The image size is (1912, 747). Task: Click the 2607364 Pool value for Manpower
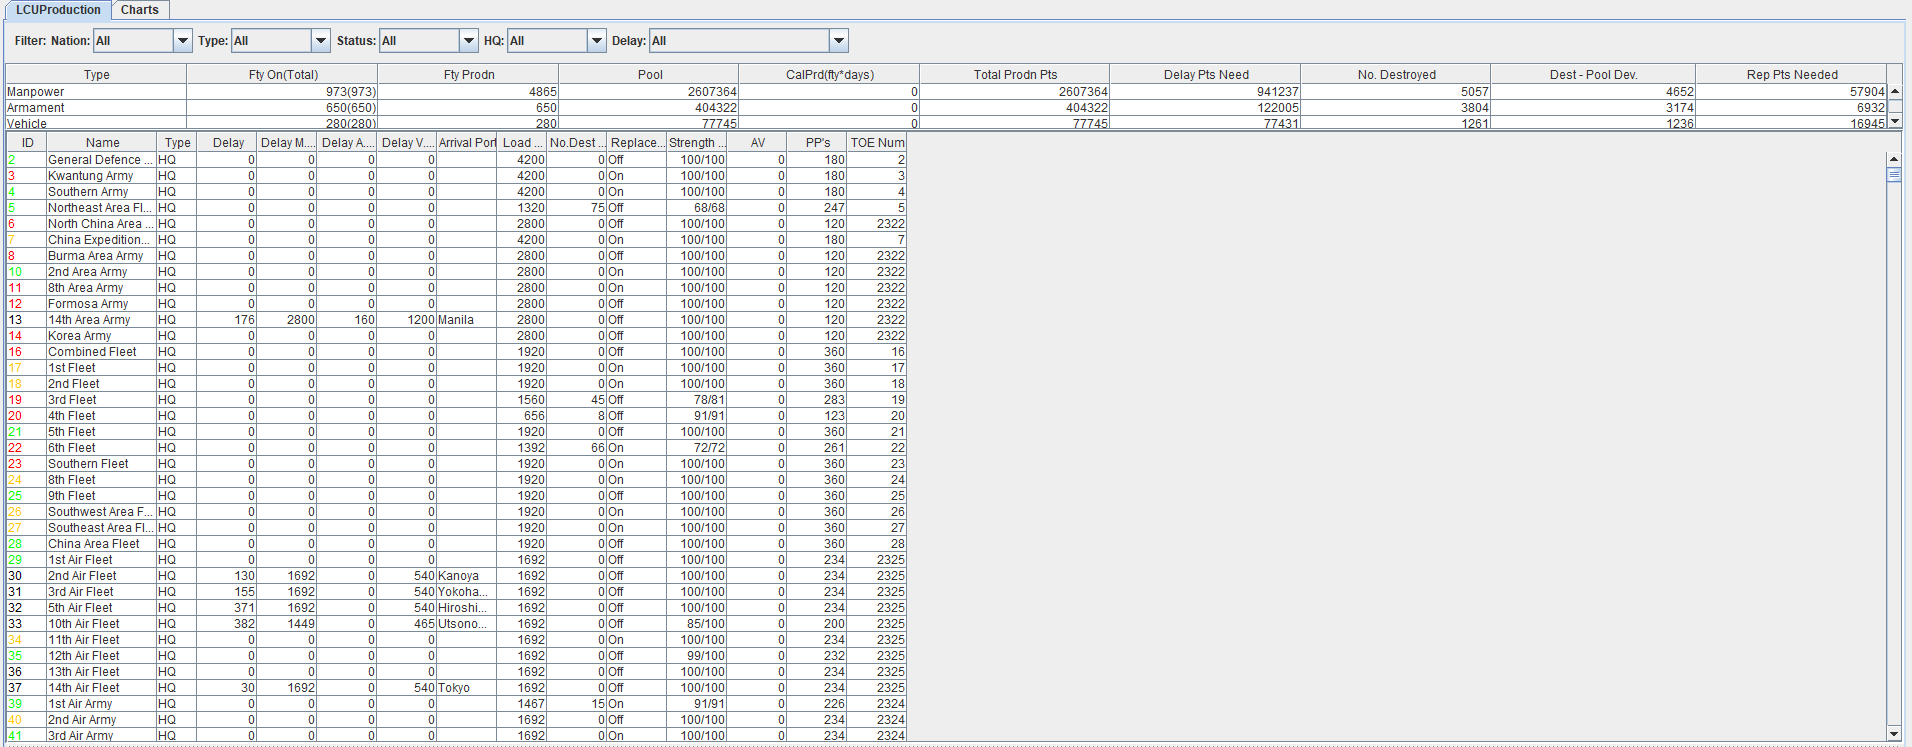(649, 92)
